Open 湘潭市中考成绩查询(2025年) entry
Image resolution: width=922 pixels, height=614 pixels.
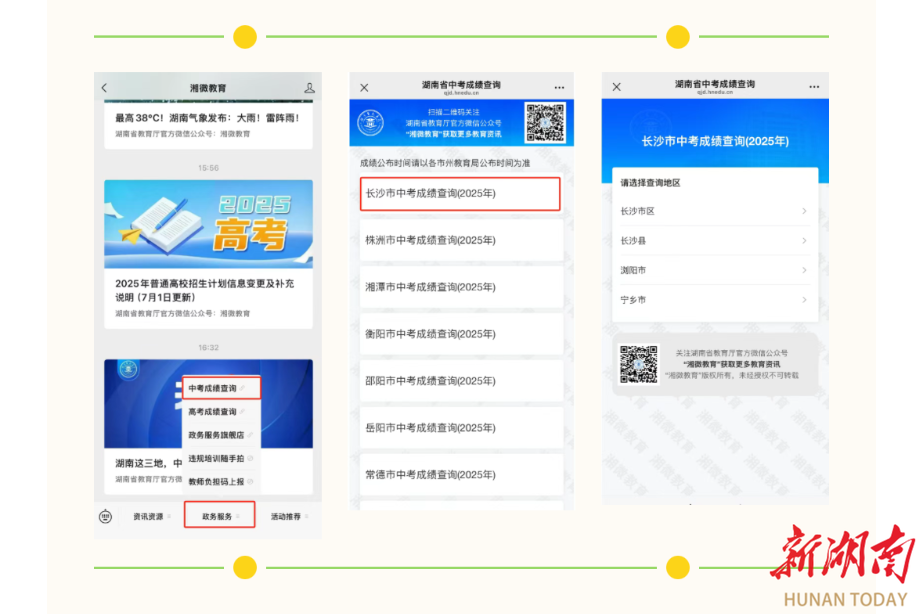click(462, 287)
